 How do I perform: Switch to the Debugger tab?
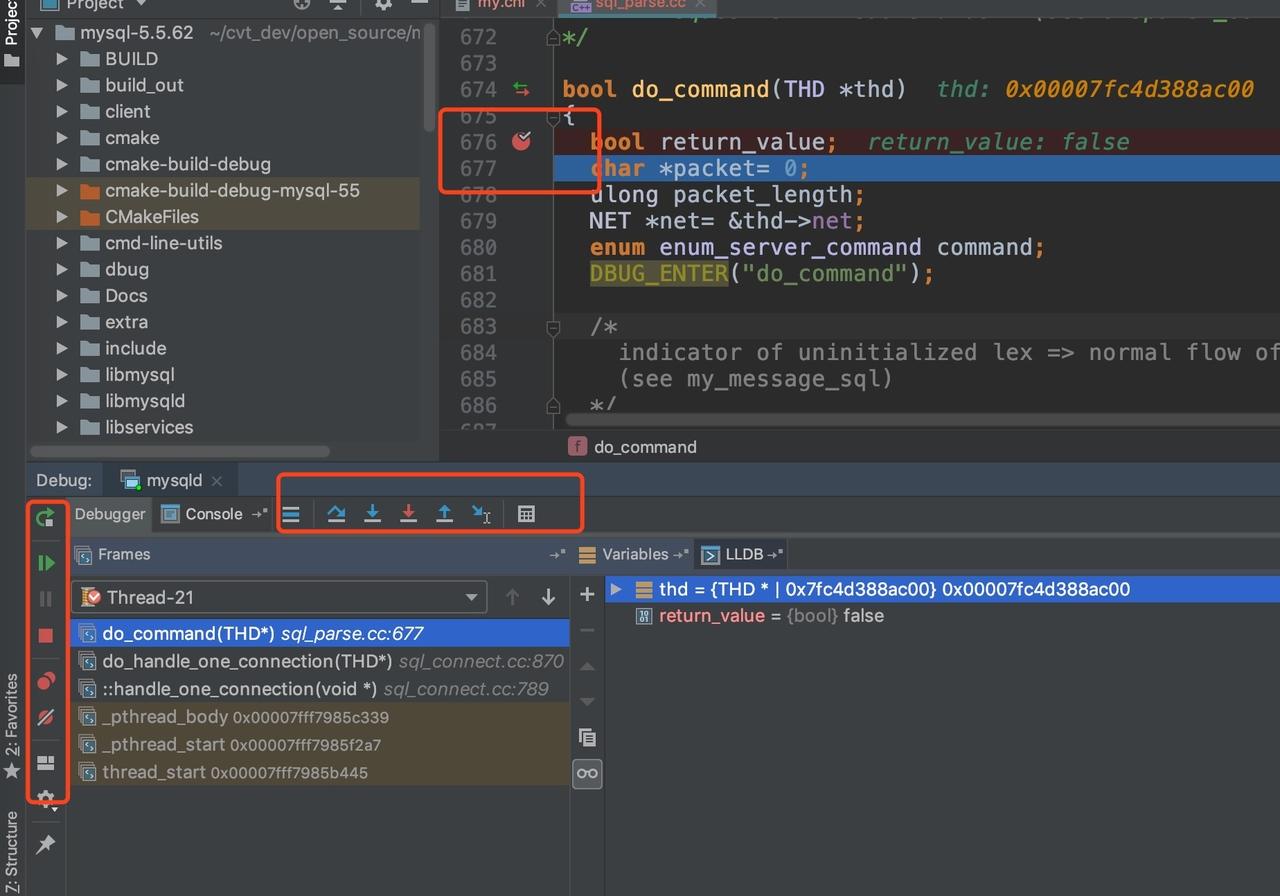click(x=110, y=514)
